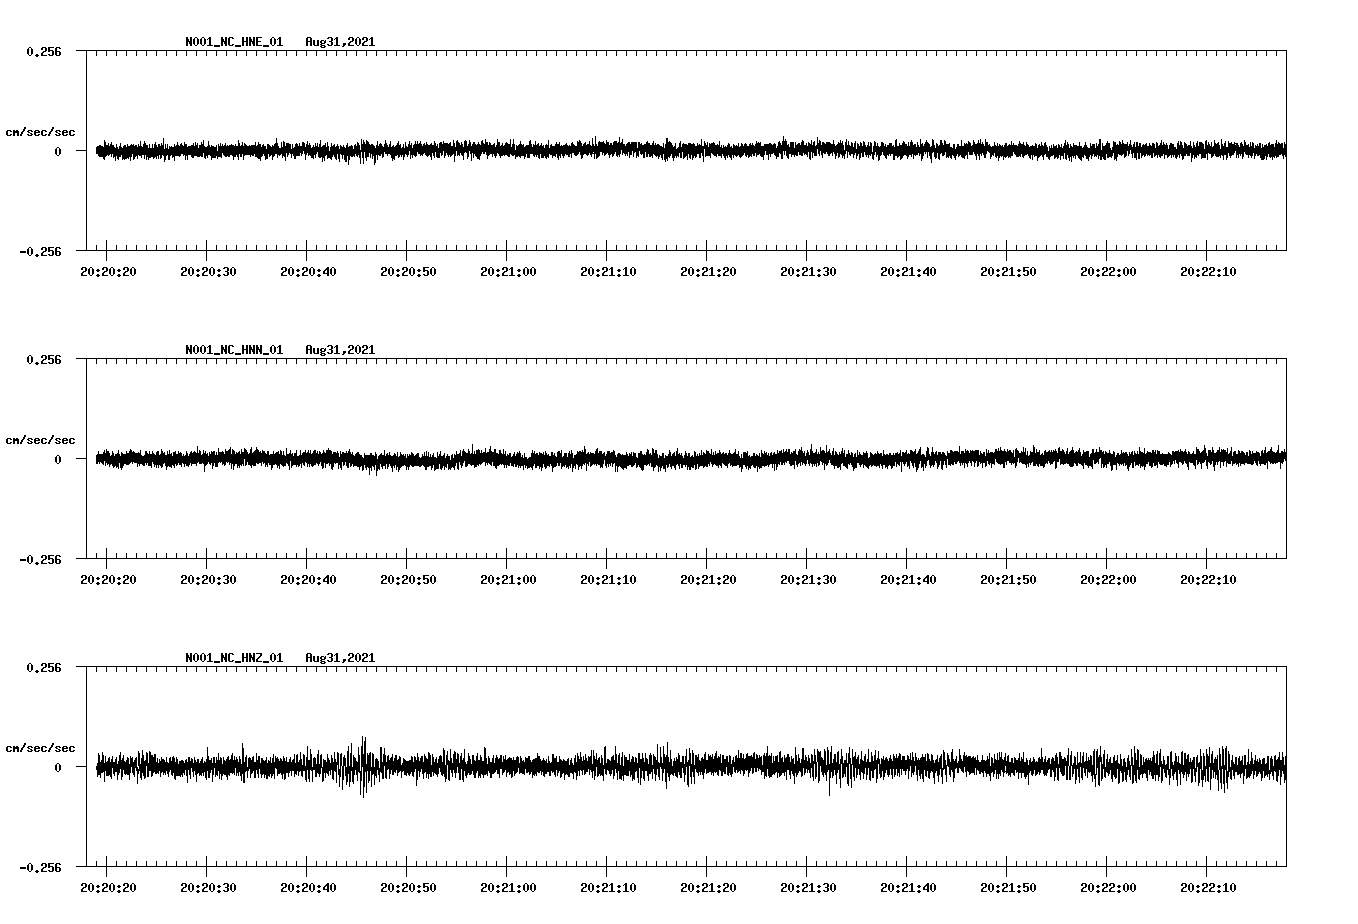Viewport: 1358px width, 924px height.
Task: Click the 20:21:00 time label on HNE plot
Action: pyautogui.click(x=508, y=272)
